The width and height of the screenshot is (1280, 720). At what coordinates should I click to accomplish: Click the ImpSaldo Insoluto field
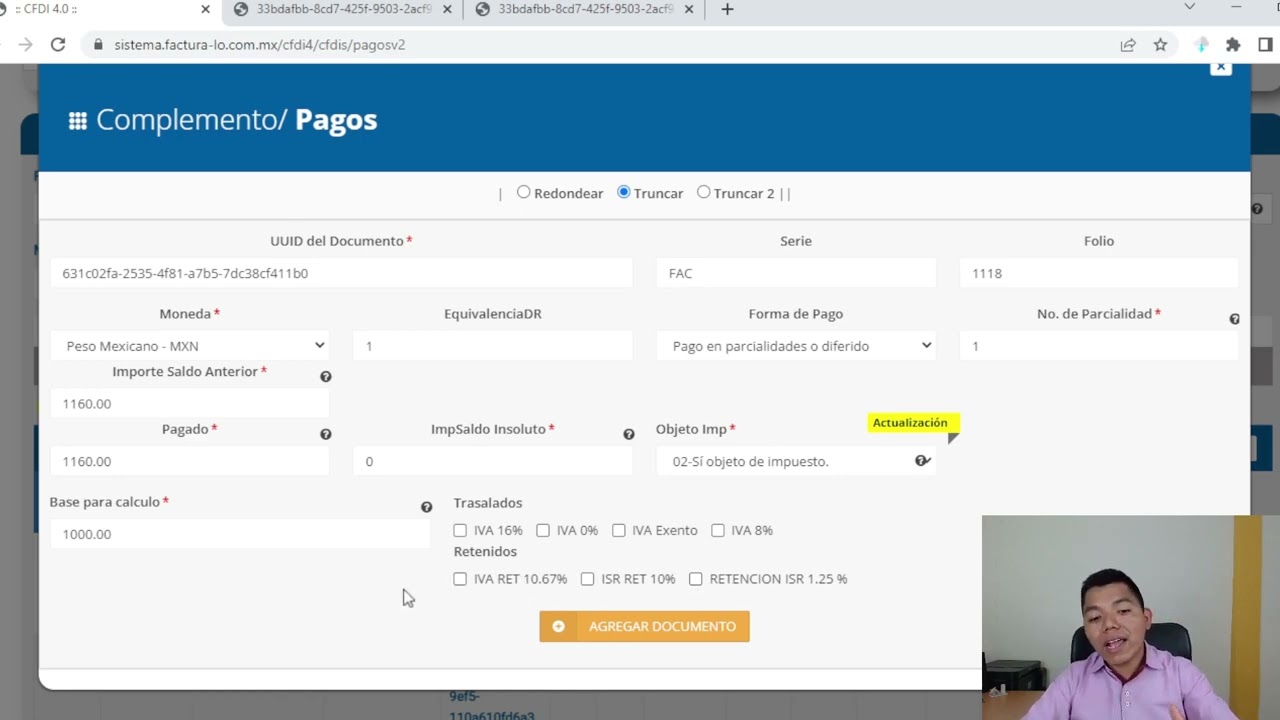[x=493, y=461]
